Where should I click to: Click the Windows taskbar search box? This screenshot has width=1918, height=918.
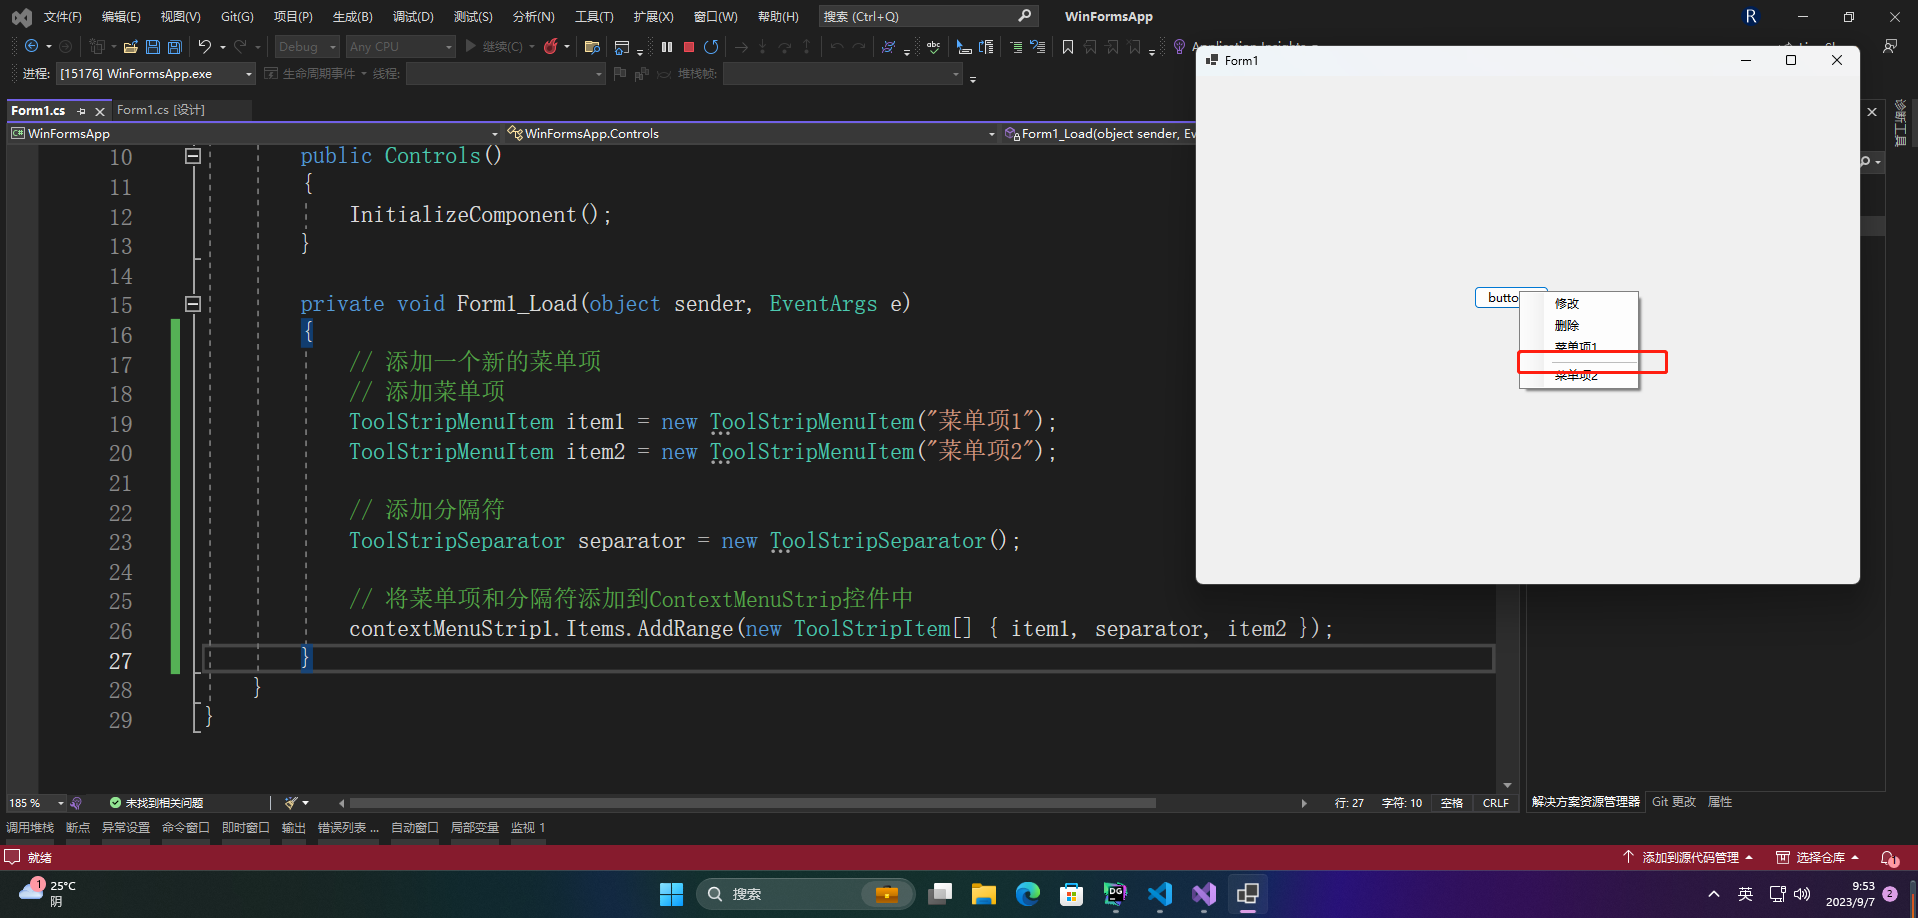[x=806, y=894]
